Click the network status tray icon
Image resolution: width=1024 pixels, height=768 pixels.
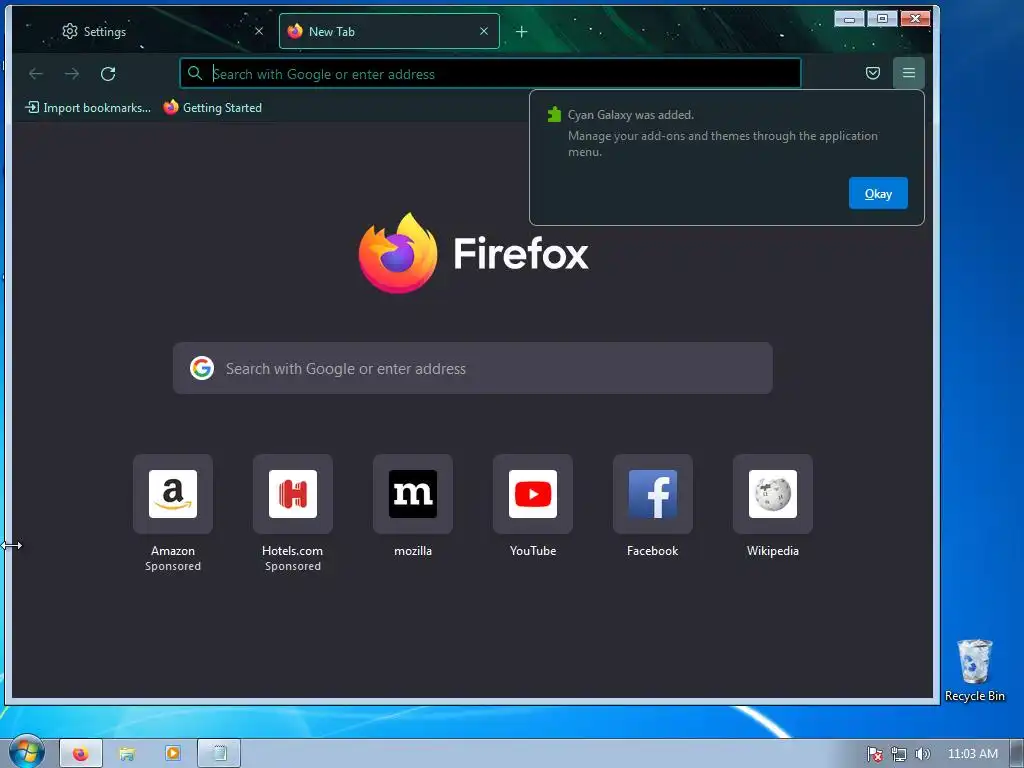coord(899,754)
